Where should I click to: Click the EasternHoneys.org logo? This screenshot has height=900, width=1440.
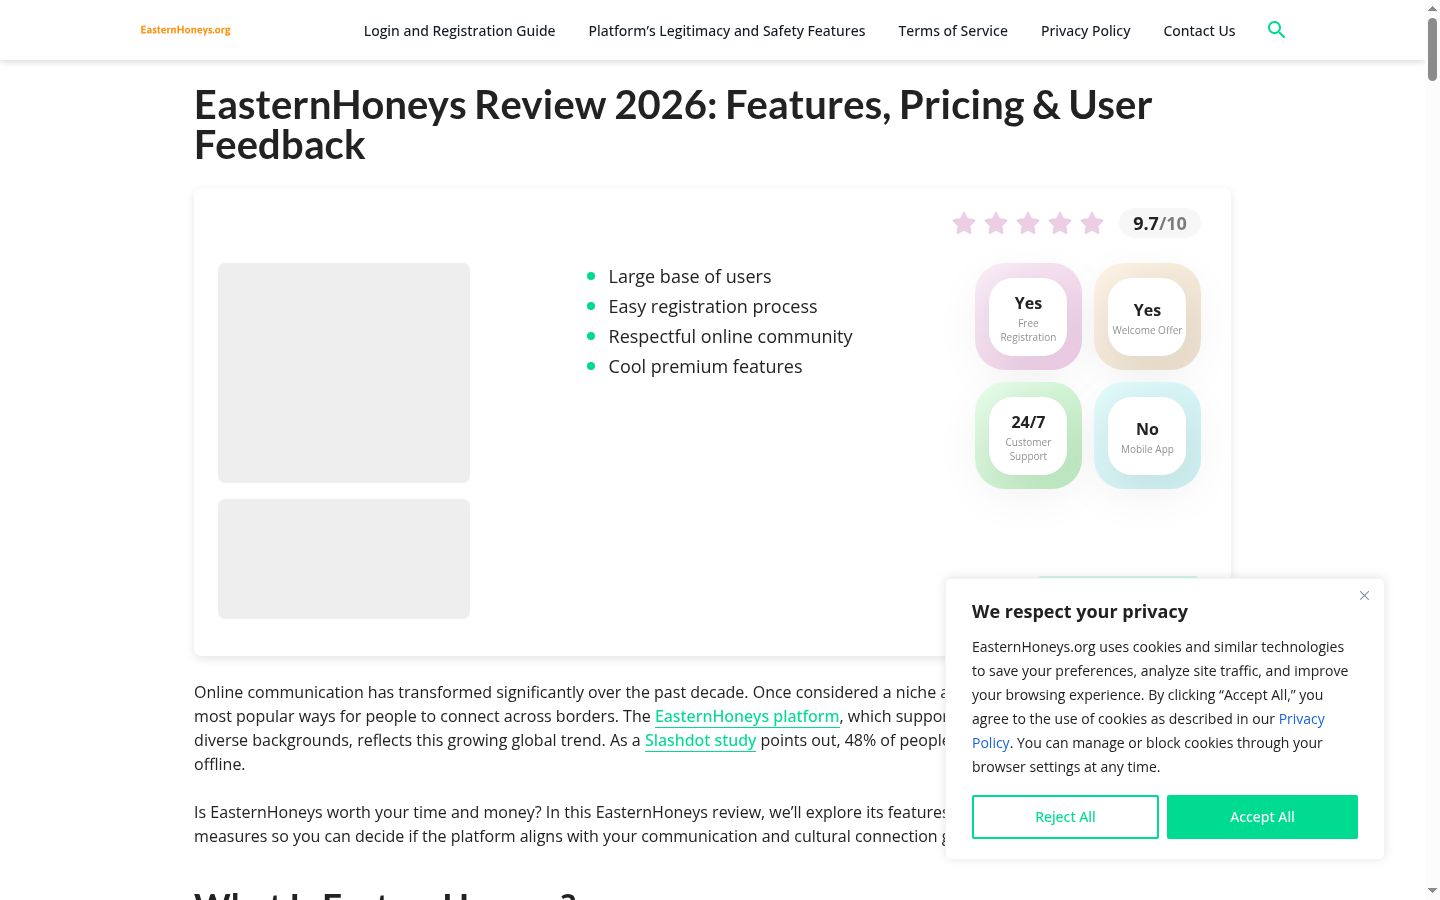185,30
